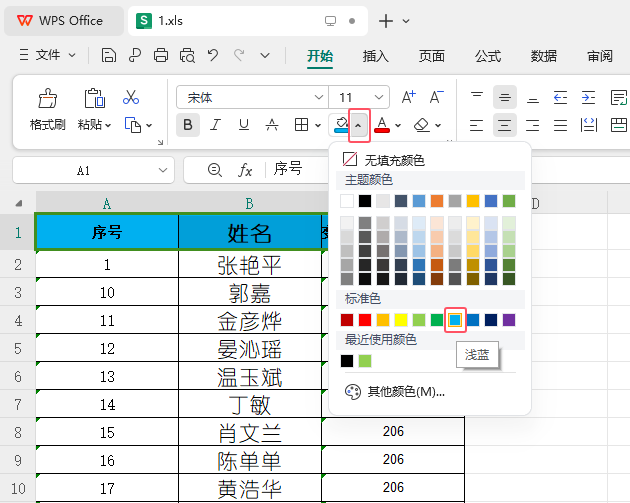Pick the purple standard color swatch

509,320
